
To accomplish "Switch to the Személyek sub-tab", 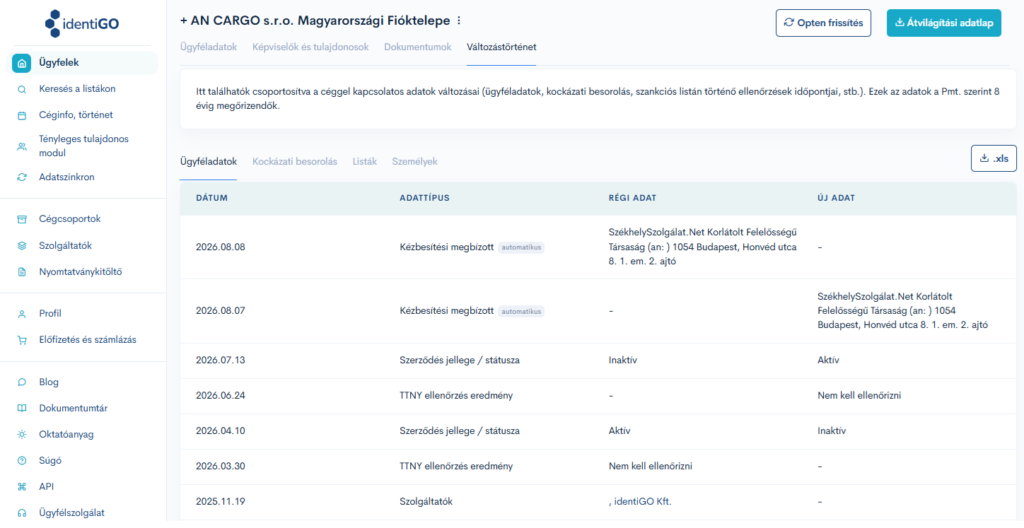I will point(415,161).
